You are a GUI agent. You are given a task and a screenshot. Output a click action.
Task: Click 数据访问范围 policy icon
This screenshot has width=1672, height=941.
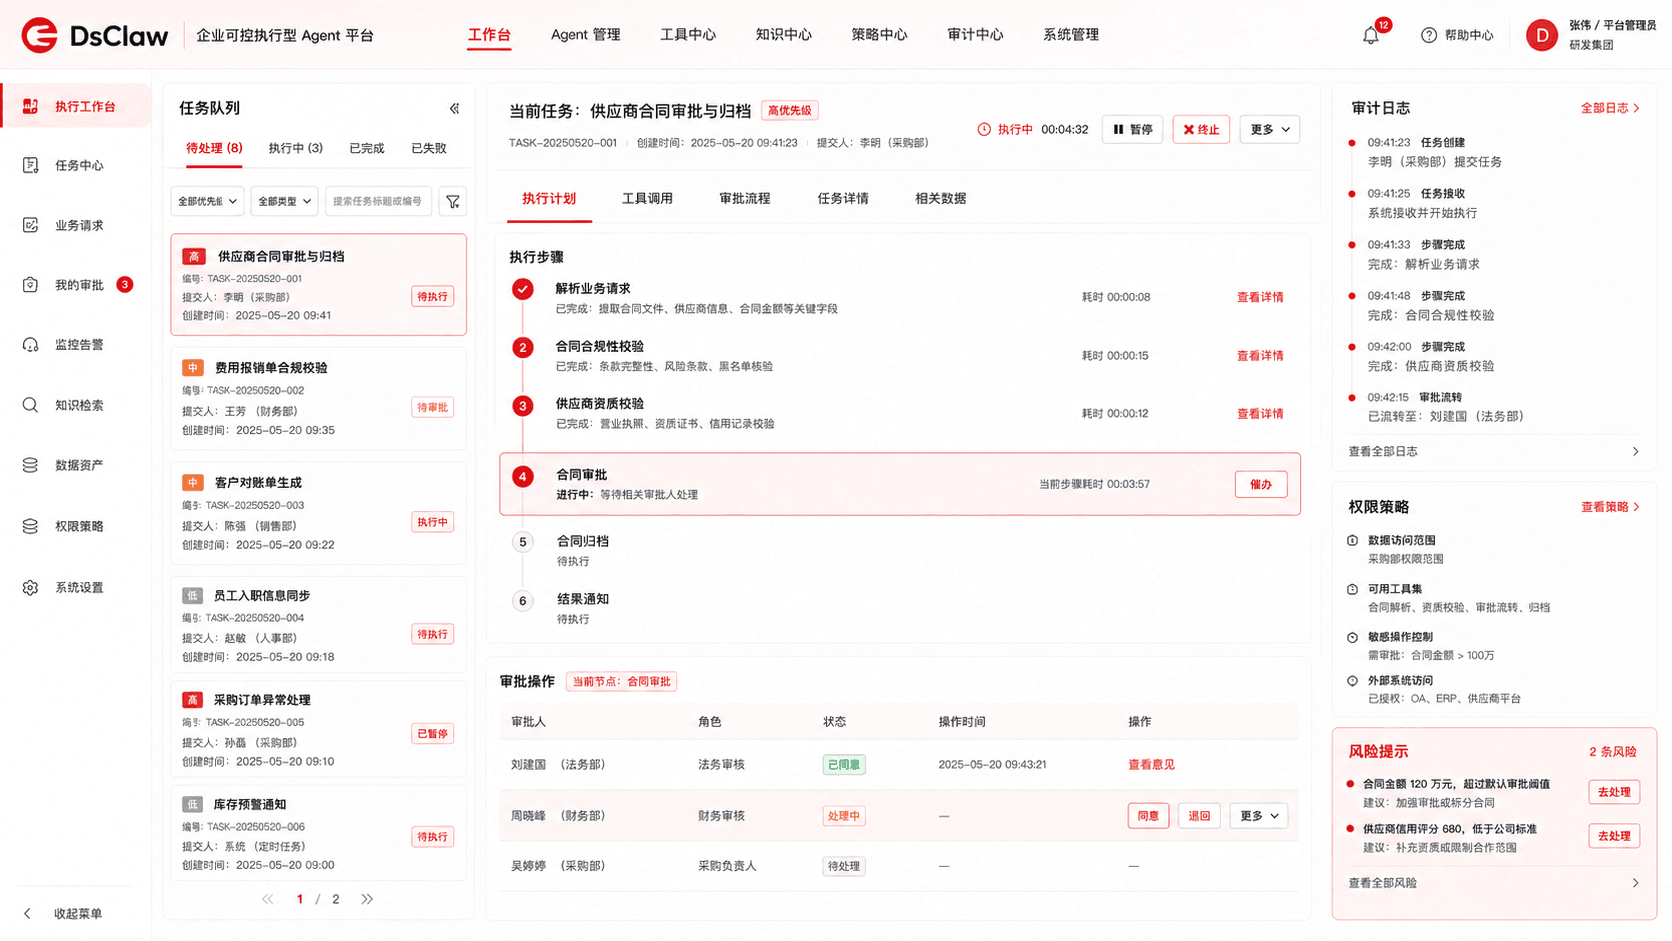(x=1352, y=540)
